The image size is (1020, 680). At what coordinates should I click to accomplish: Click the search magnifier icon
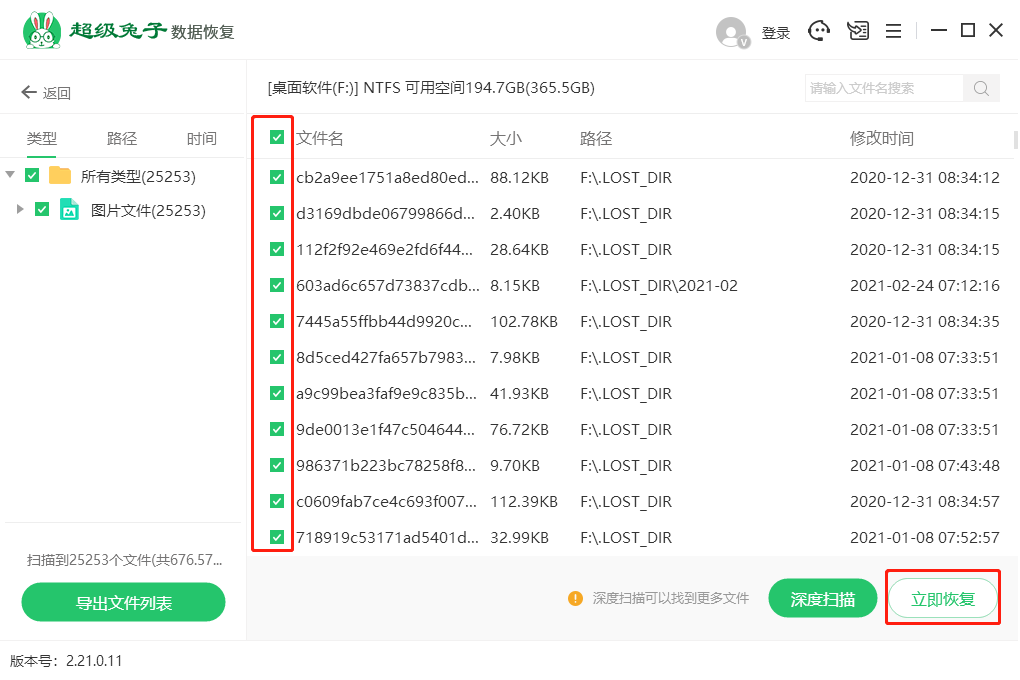click(x=981, y=88)
